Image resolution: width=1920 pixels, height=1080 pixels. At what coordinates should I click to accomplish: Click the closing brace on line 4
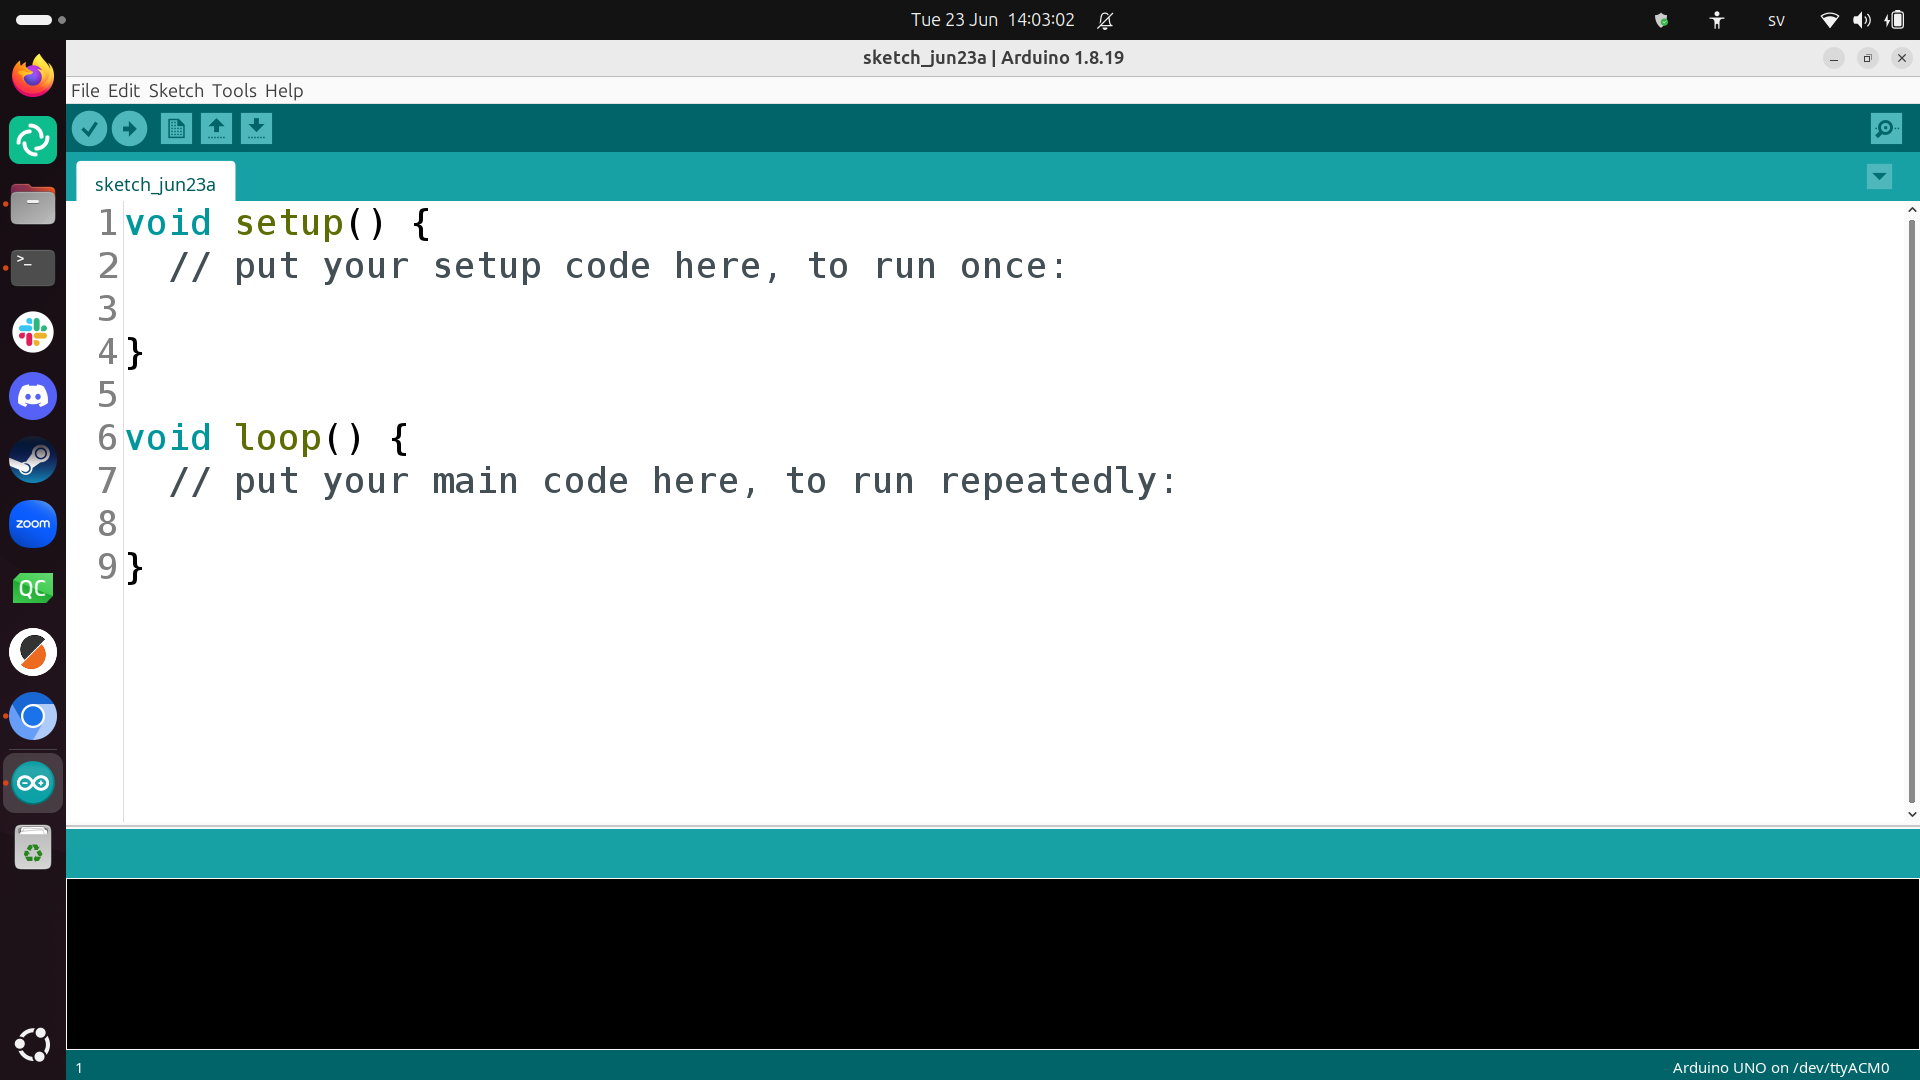pos(135,352)
